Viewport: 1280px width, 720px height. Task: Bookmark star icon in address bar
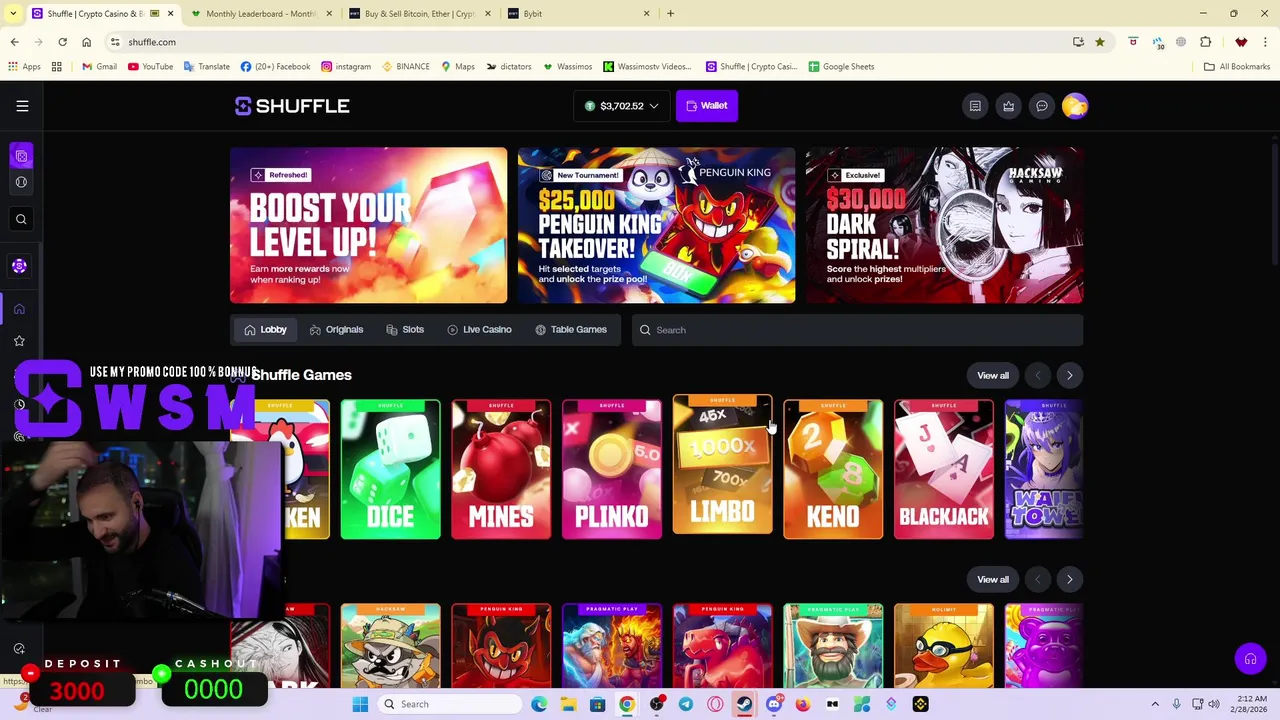(x=1100, y=42)
